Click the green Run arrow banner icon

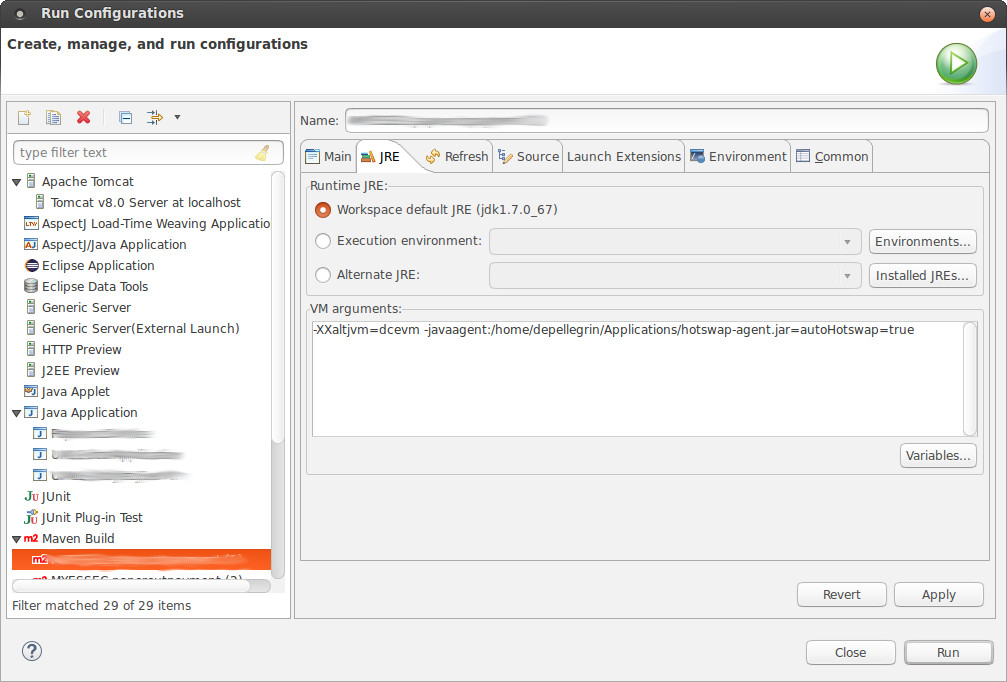pyautogui.click(x=956, y=64)
